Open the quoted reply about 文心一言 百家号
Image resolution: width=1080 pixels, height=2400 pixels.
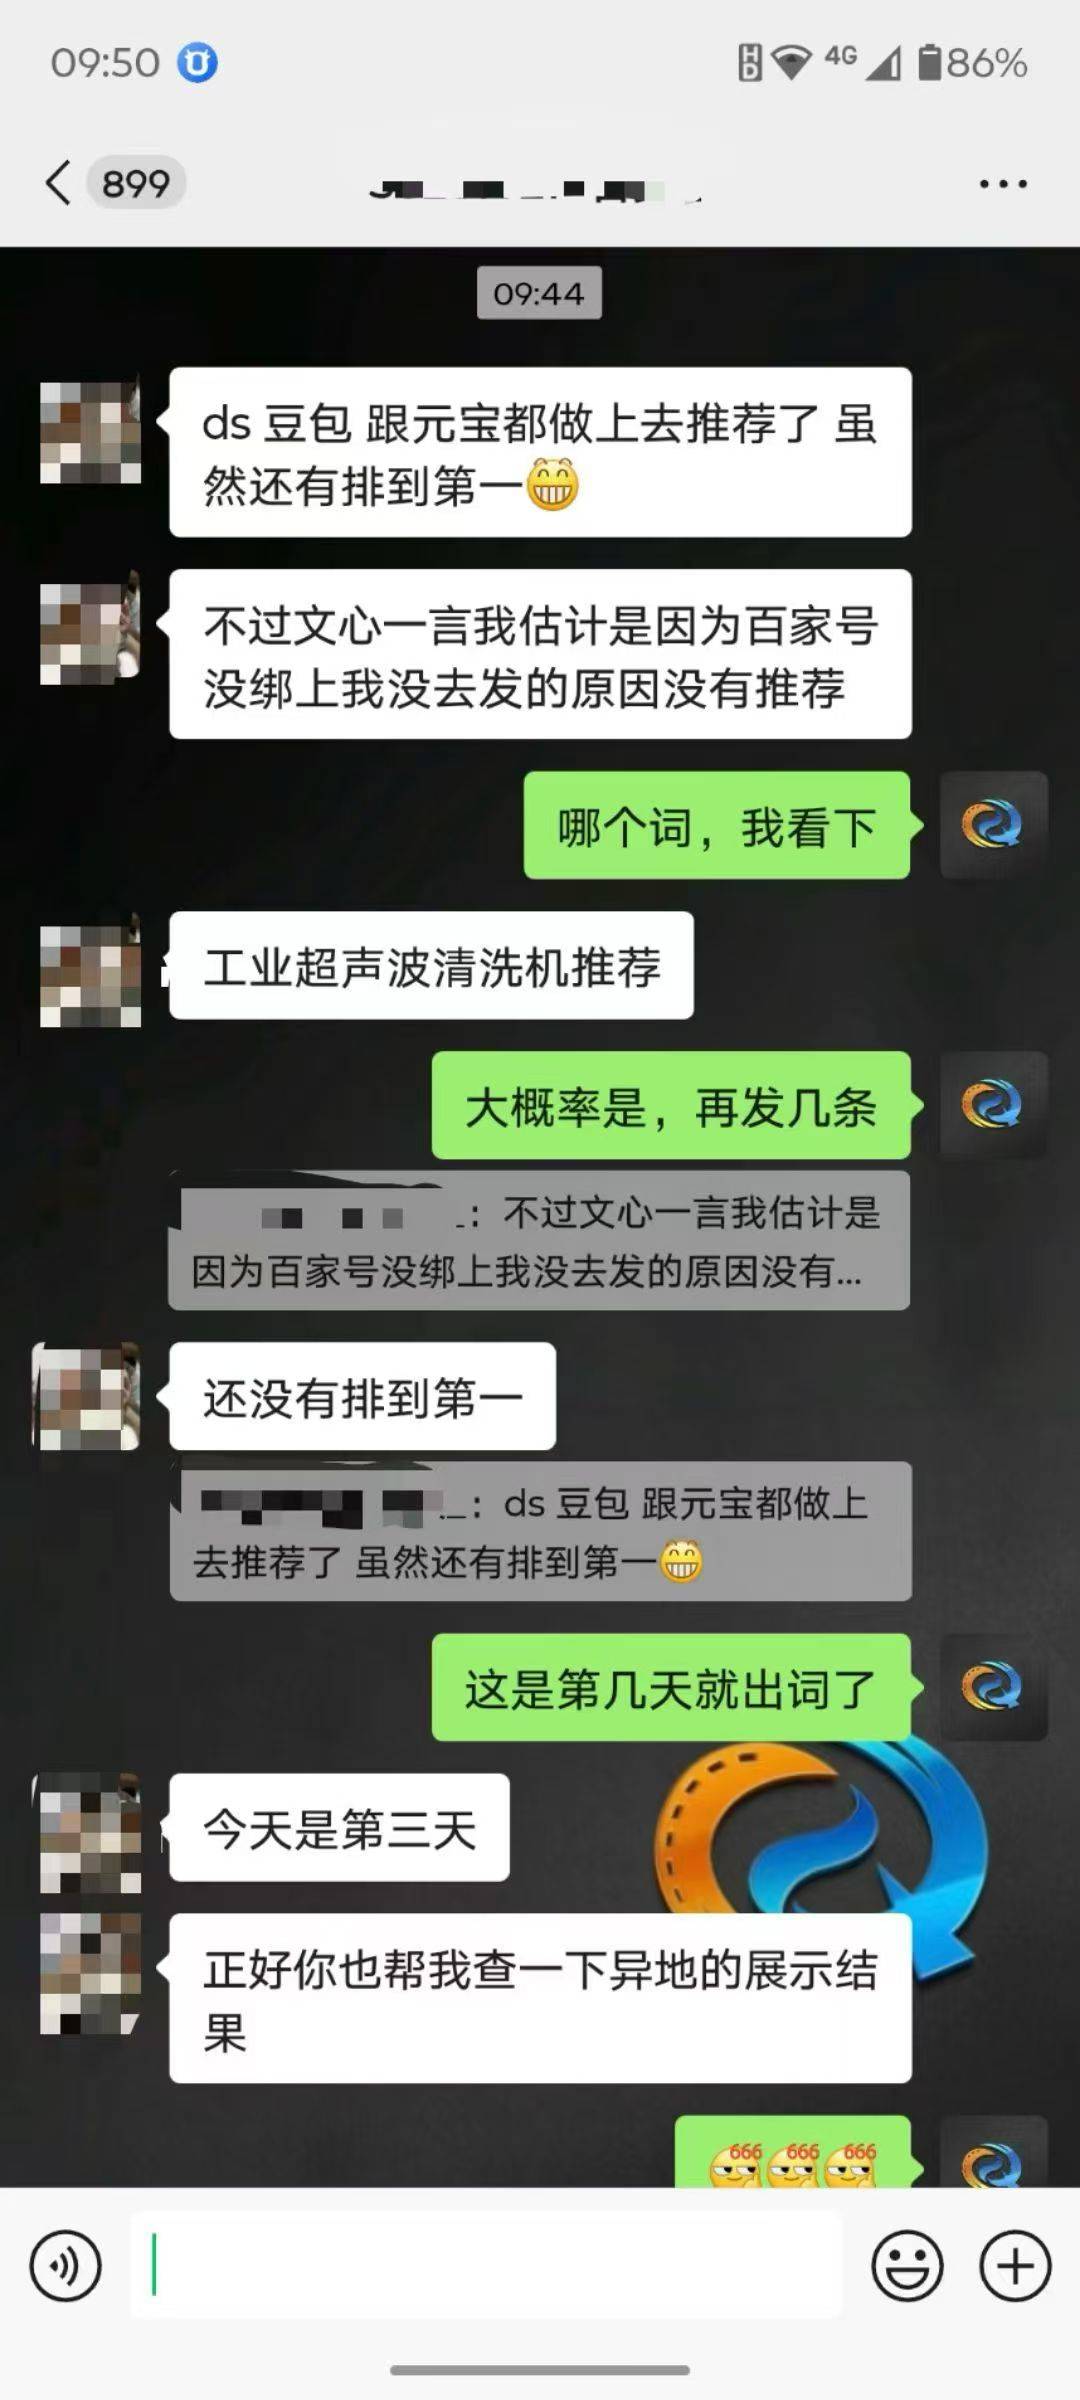coord(539,1240)
